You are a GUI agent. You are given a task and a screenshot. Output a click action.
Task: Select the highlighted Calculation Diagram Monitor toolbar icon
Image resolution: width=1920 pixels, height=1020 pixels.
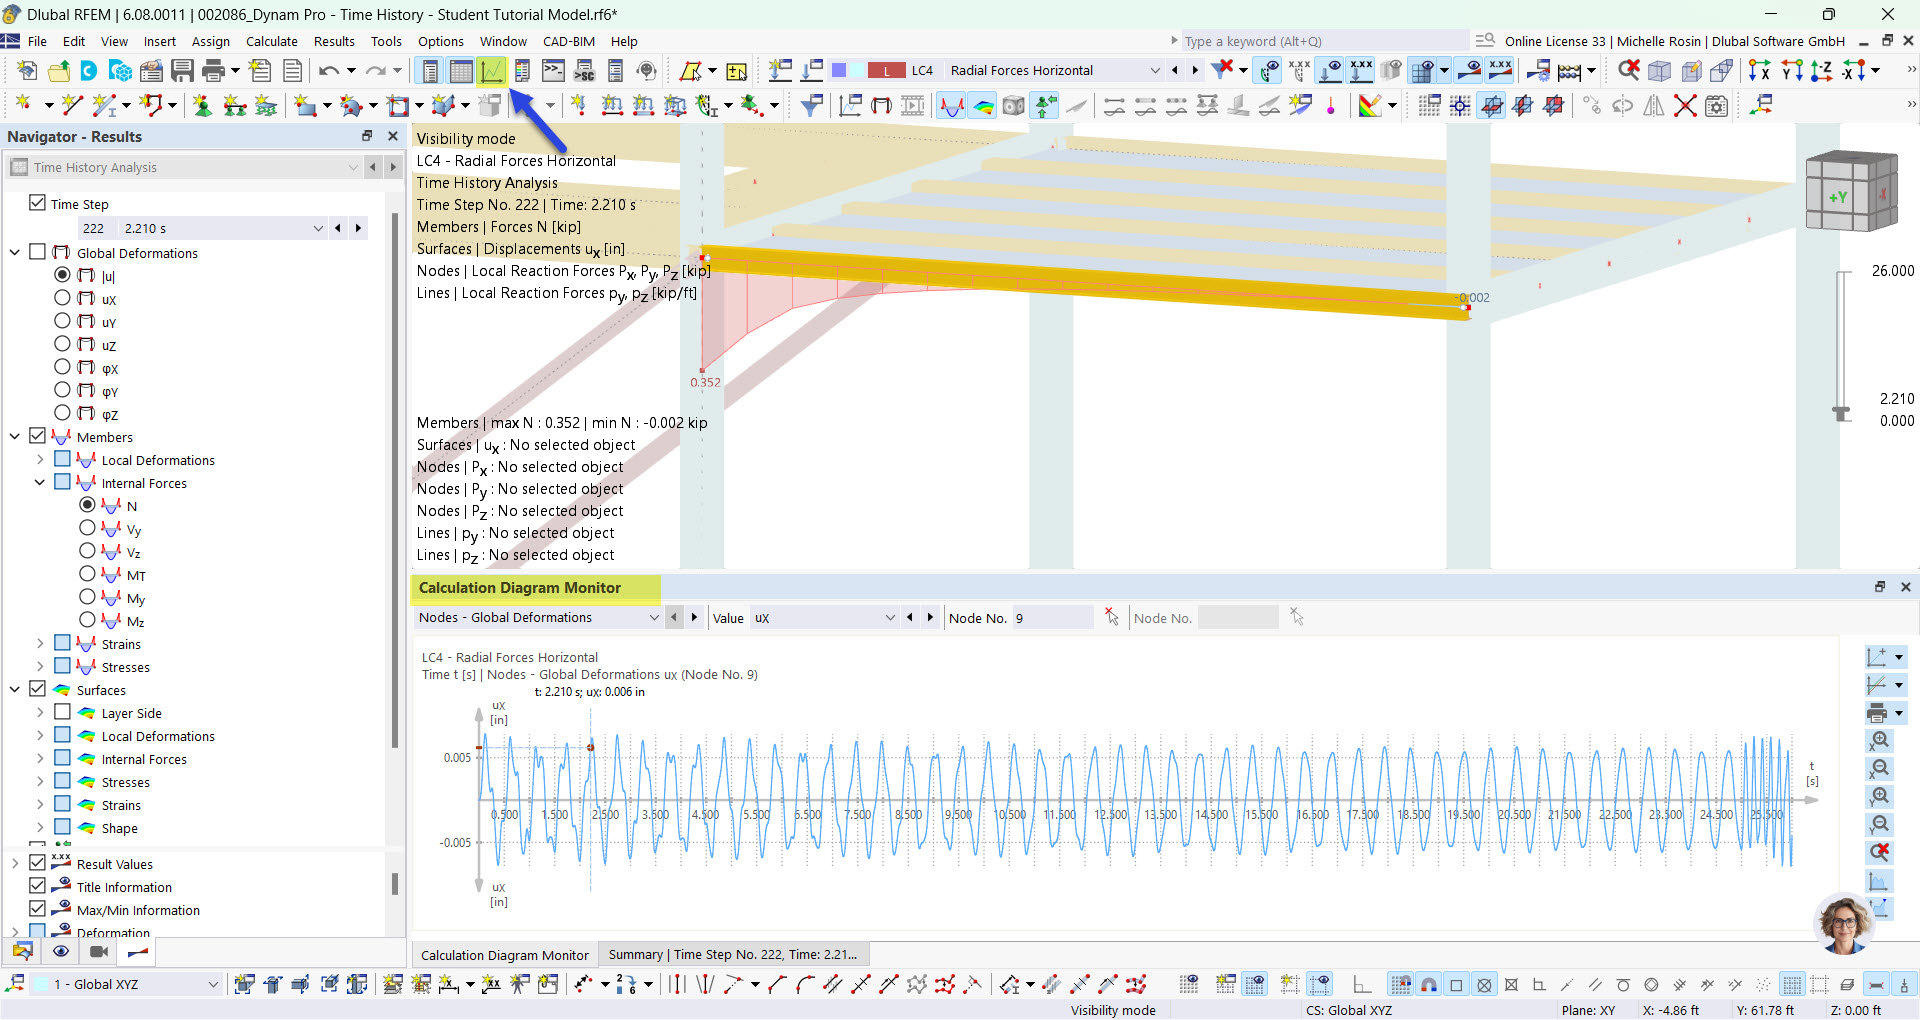pyautogui.click(x=492, y=70)
